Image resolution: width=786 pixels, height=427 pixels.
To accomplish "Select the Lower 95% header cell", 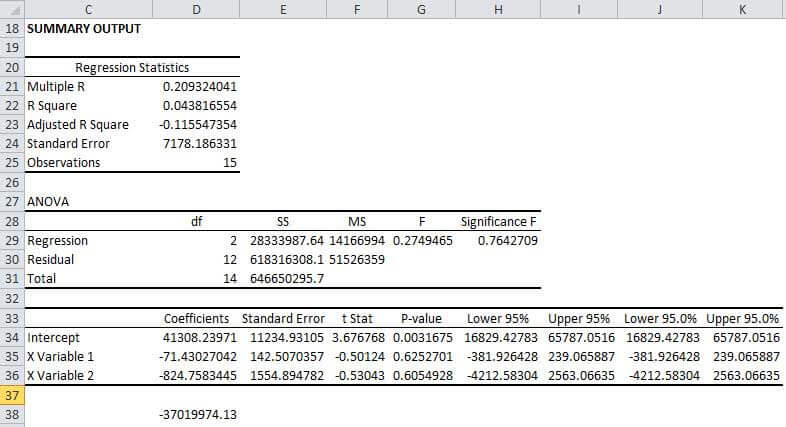I will tap(498, 318).
